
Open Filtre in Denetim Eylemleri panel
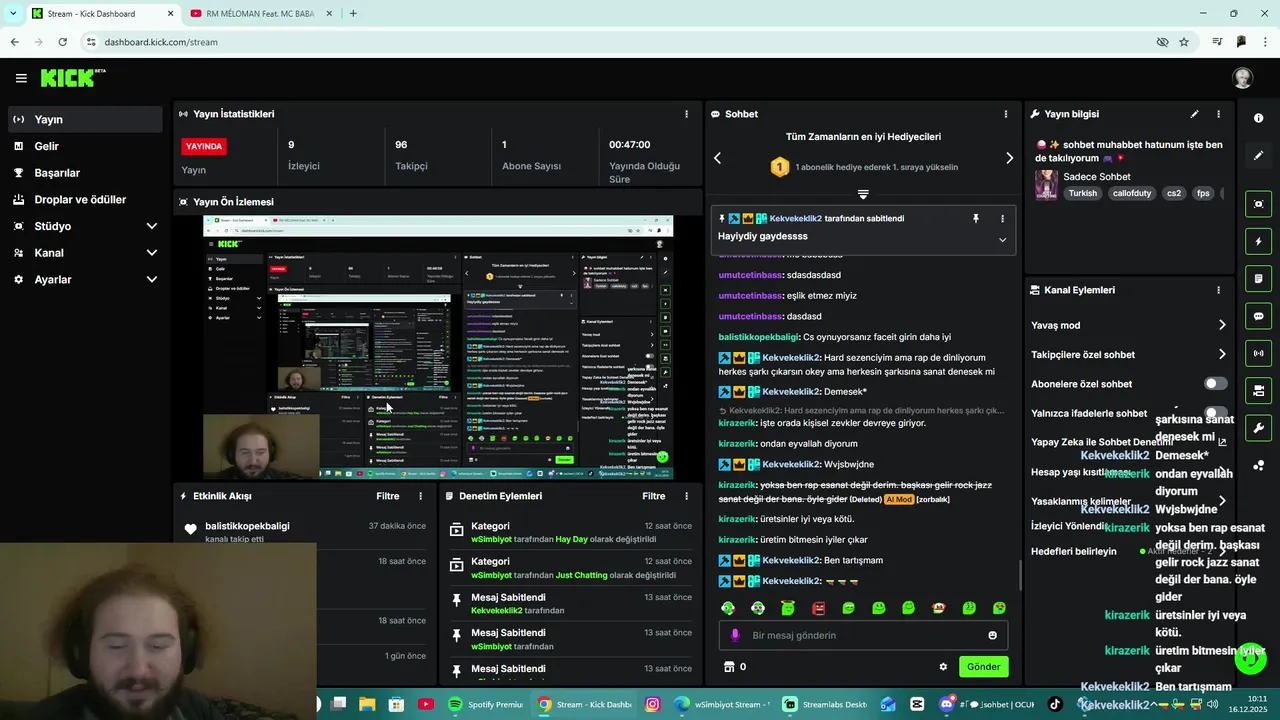pyautogui.click(x=653, y=496)
